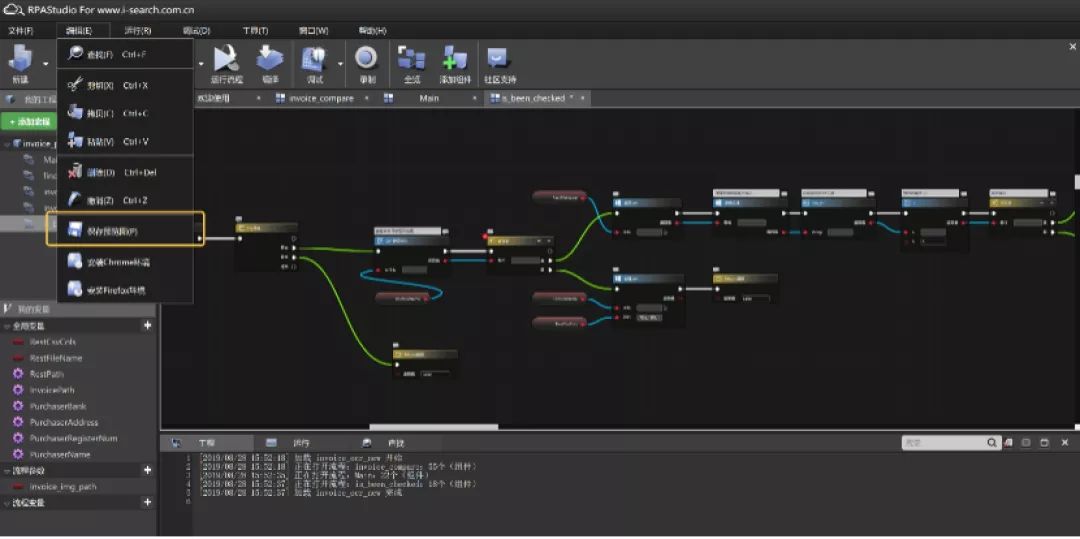Click the restore icon in the log panel header
This screenshot has height=539, width=1080.
(1026, 443)
